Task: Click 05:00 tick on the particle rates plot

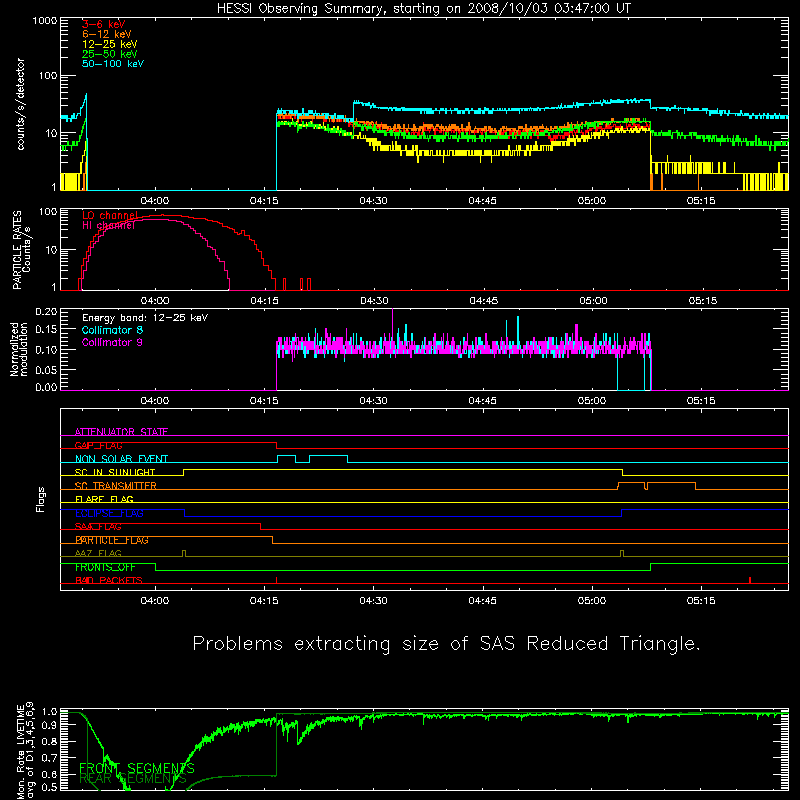Action: pyautogui.click(x=593, y=301)
